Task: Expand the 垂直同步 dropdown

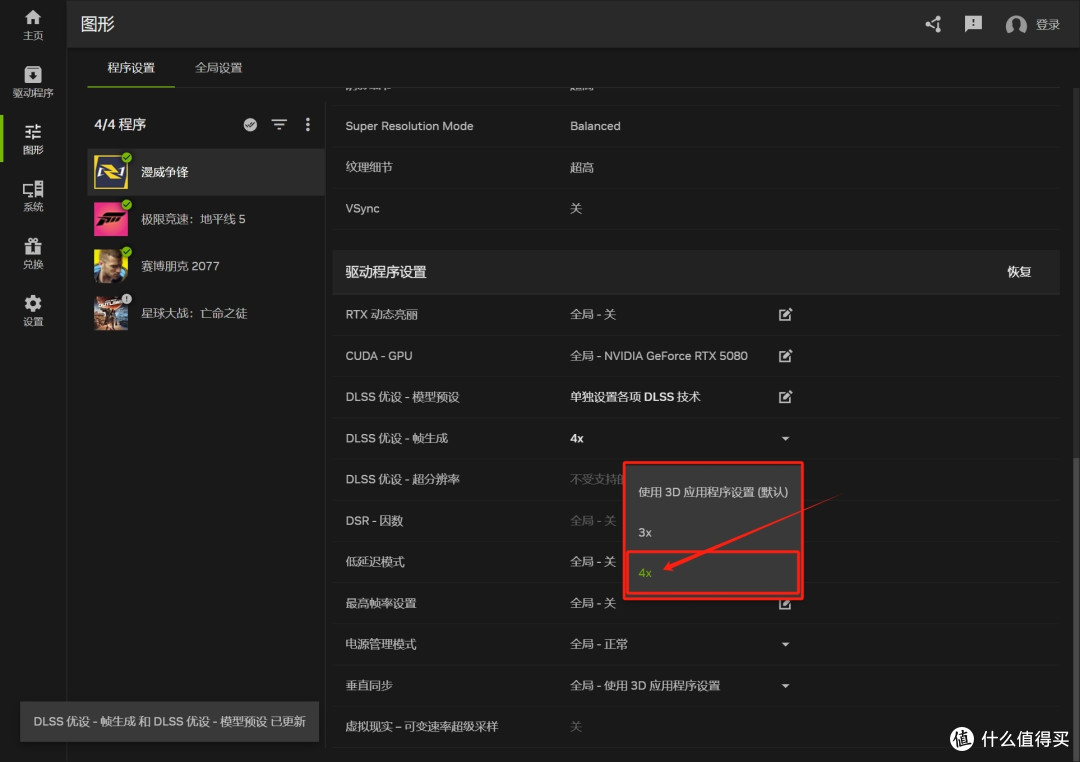Action: (785, 686)
